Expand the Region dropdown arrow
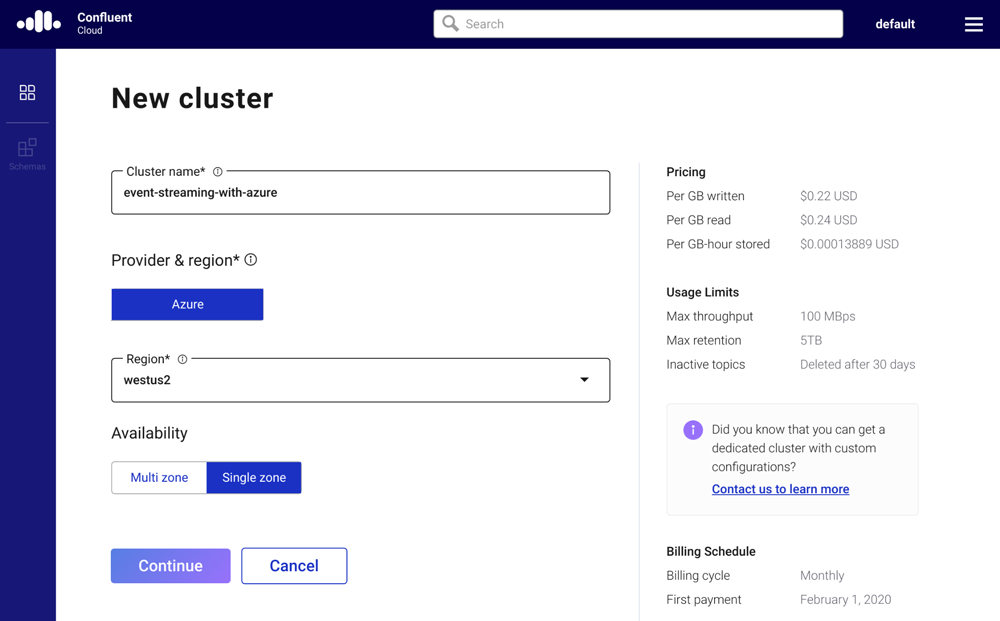The image size is (1000, 621). pyautogui.click(x=584, y=380)
